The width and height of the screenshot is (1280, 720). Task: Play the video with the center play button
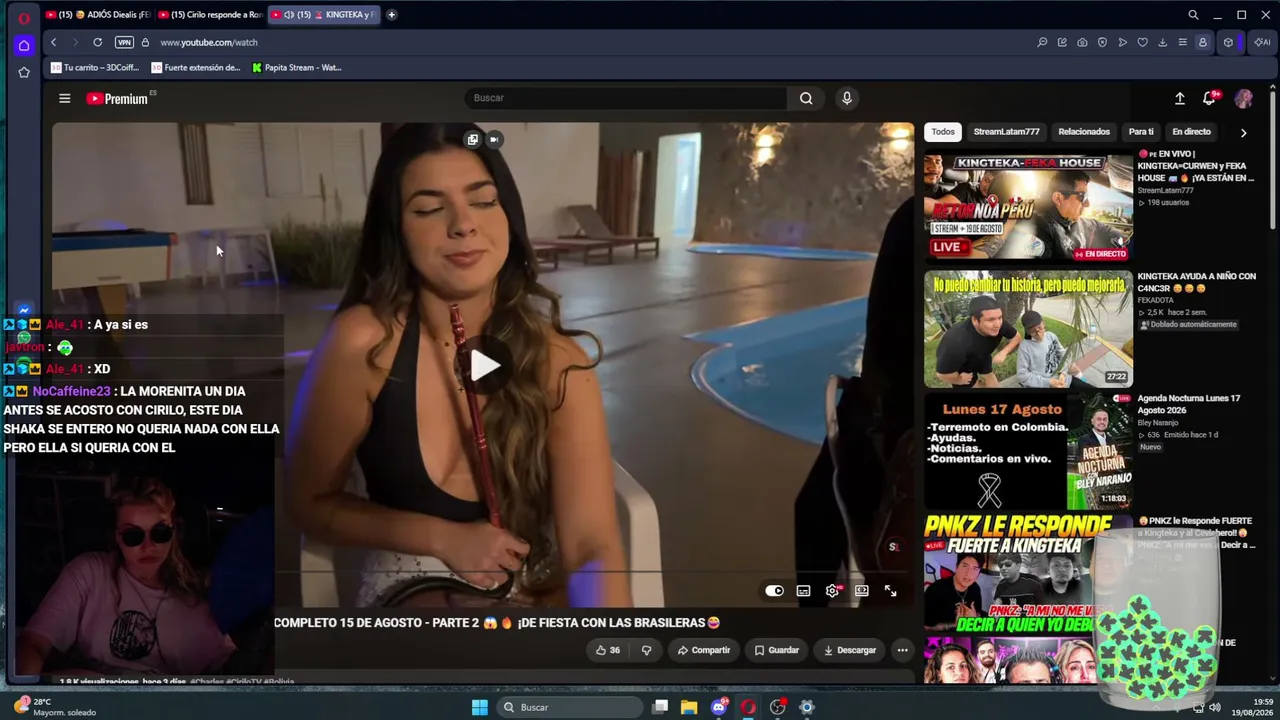pyautogui.click(x=484, y=365)
